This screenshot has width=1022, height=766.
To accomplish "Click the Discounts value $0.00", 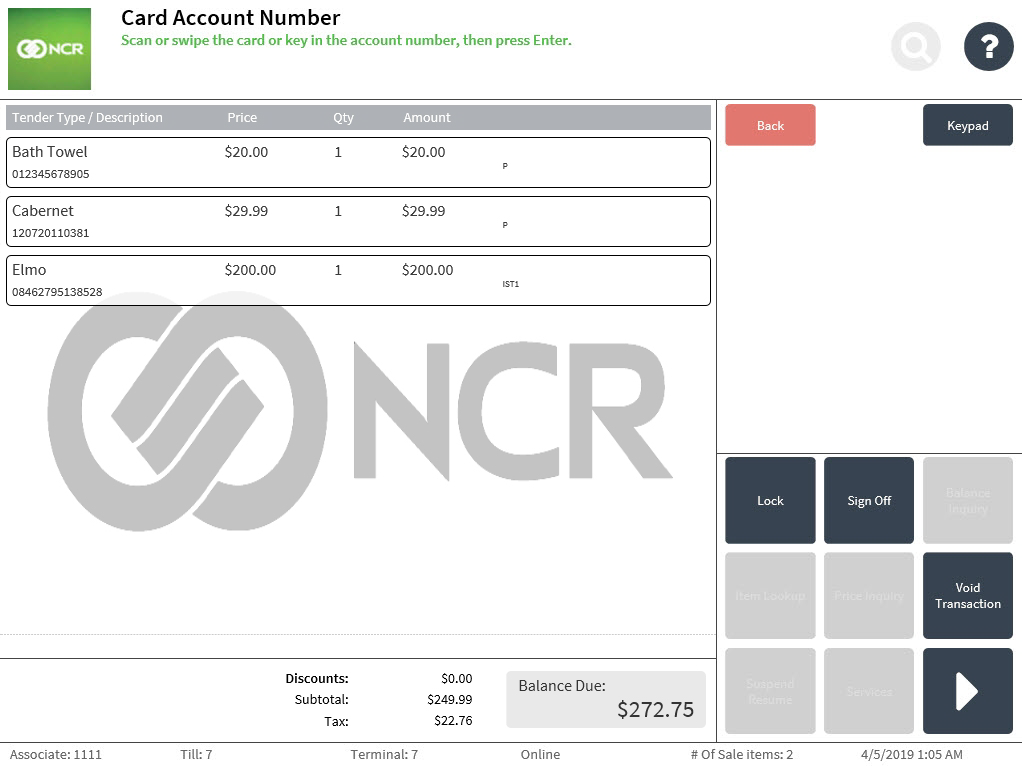I will [456, 679].
